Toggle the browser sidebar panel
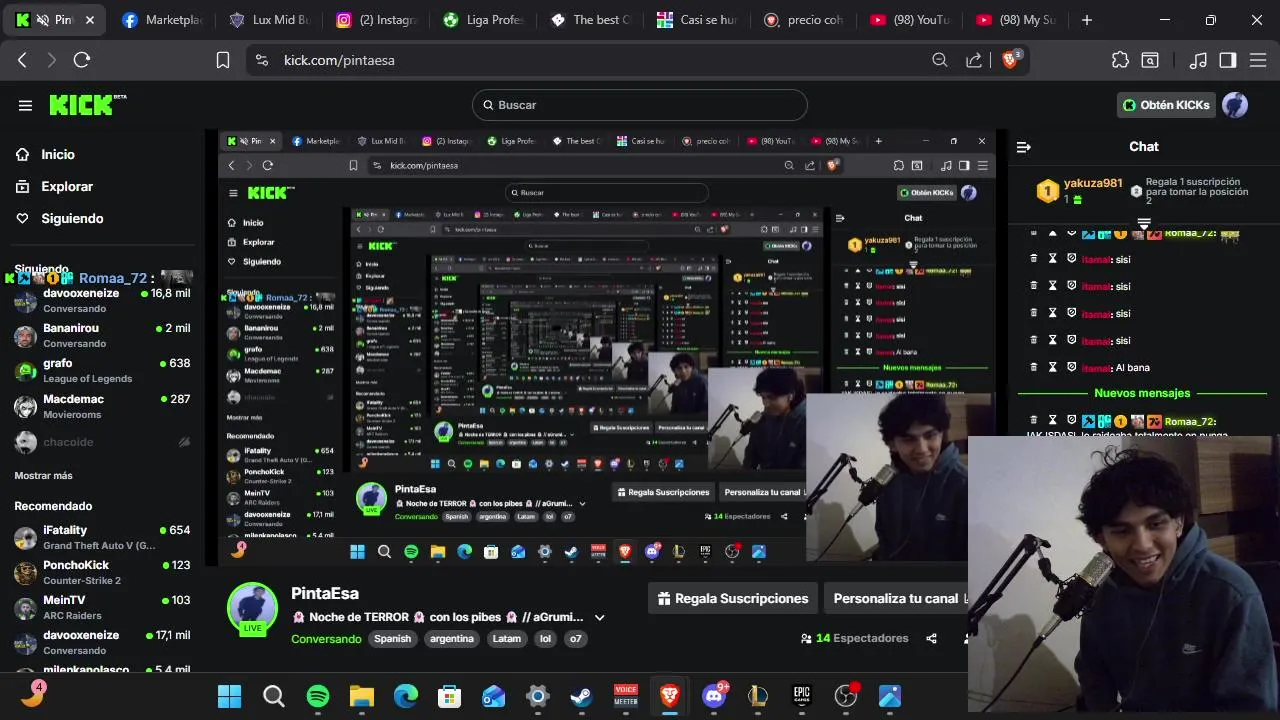Screen dimensions: 1280x720 click(x=1228, y=60)
